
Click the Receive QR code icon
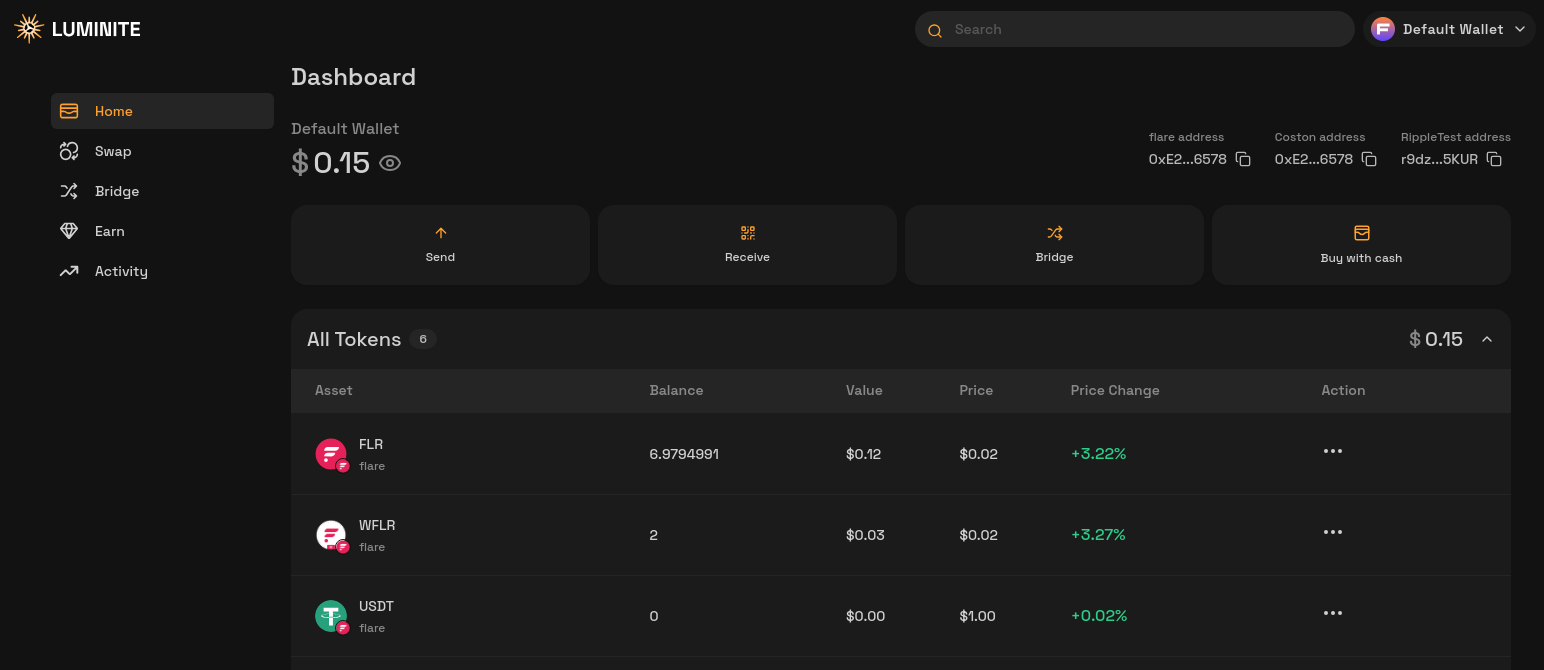[747, 233]
